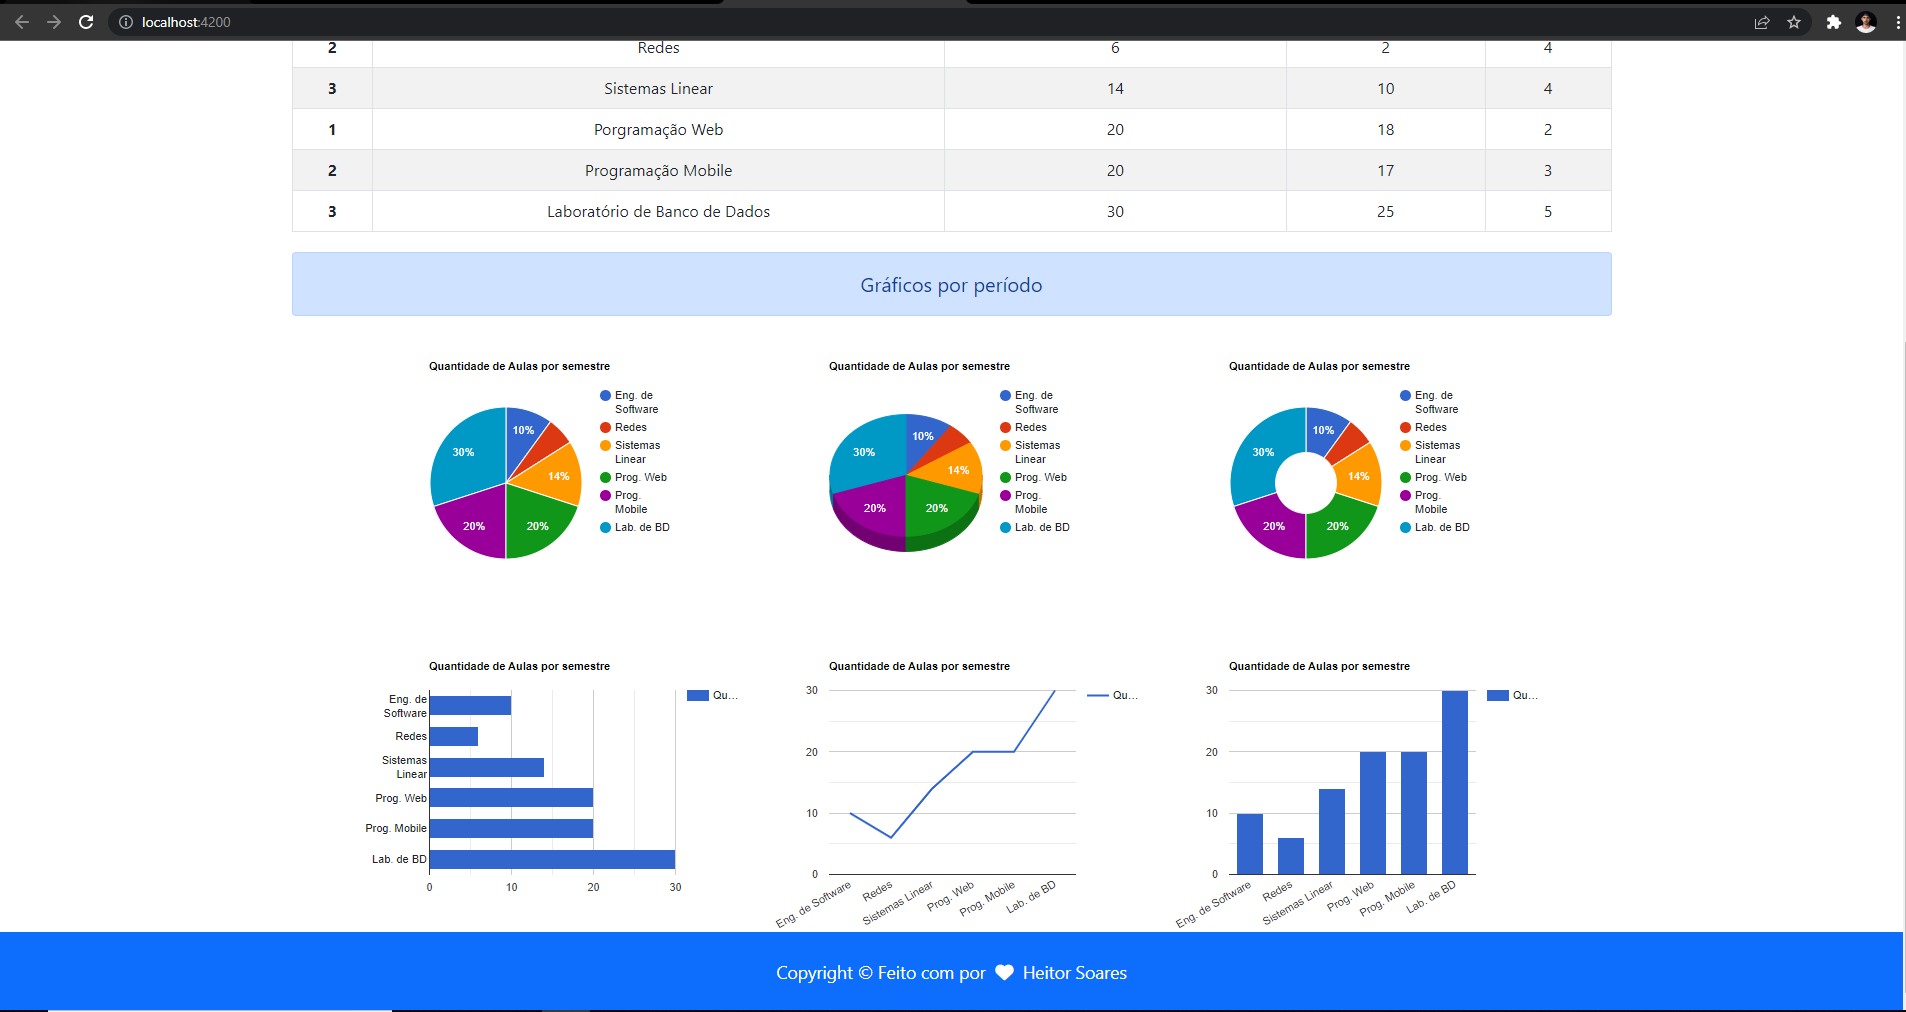This screenshot has height=1012, width=1906.
Task: Click the 30% slice of the first pie chart
Action: pyautogui.click(x=463, y=455)
